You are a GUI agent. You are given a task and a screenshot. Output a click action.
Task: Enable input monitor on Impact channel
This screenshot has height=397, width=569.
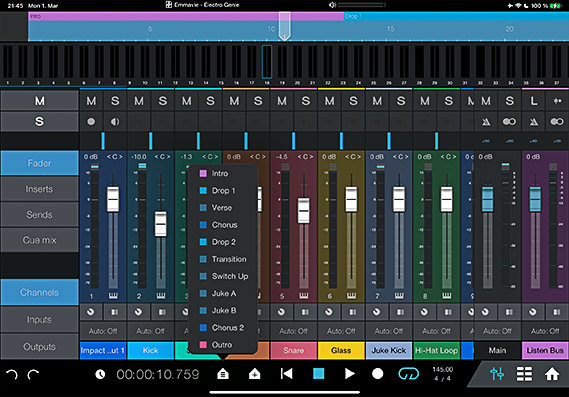click(115, 122)
